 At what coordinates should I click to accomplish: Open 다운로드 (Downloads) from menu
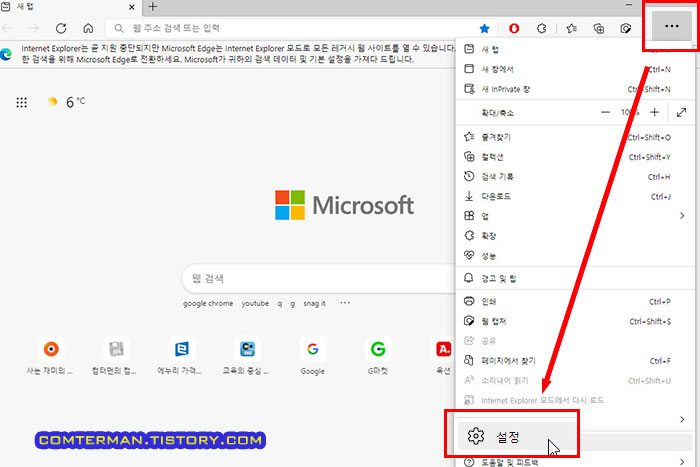[575, 196]
